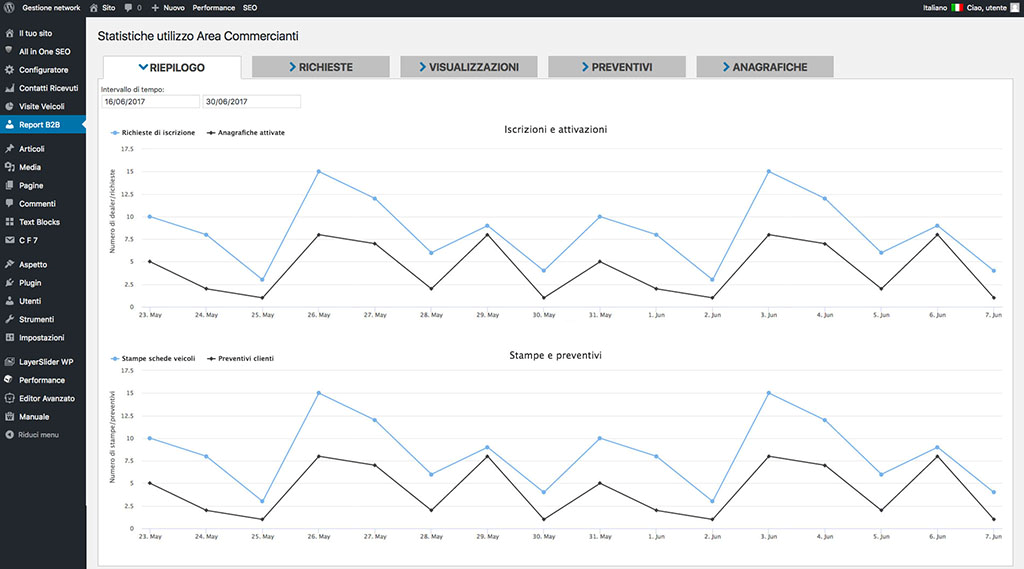
Task: Click the LayerSlider WP sidebar icon
Action: coord(9,362)
